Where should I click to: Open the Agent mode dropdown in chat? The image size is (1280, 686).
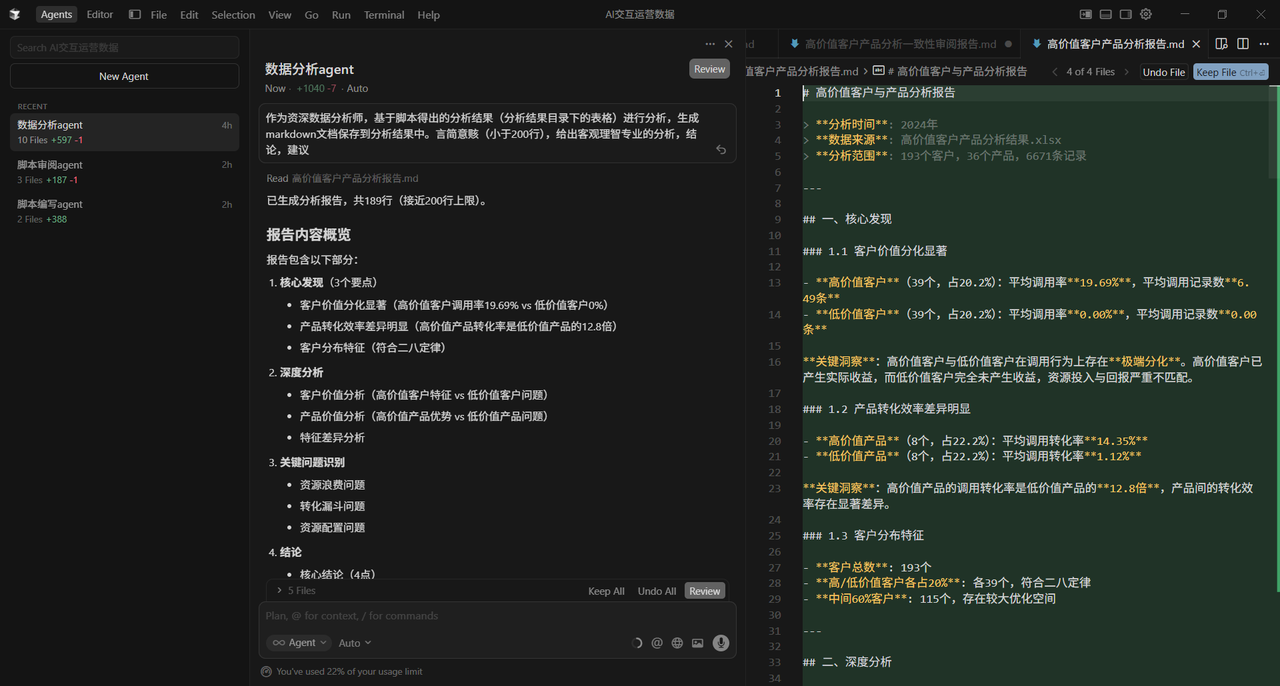[298, 642]
